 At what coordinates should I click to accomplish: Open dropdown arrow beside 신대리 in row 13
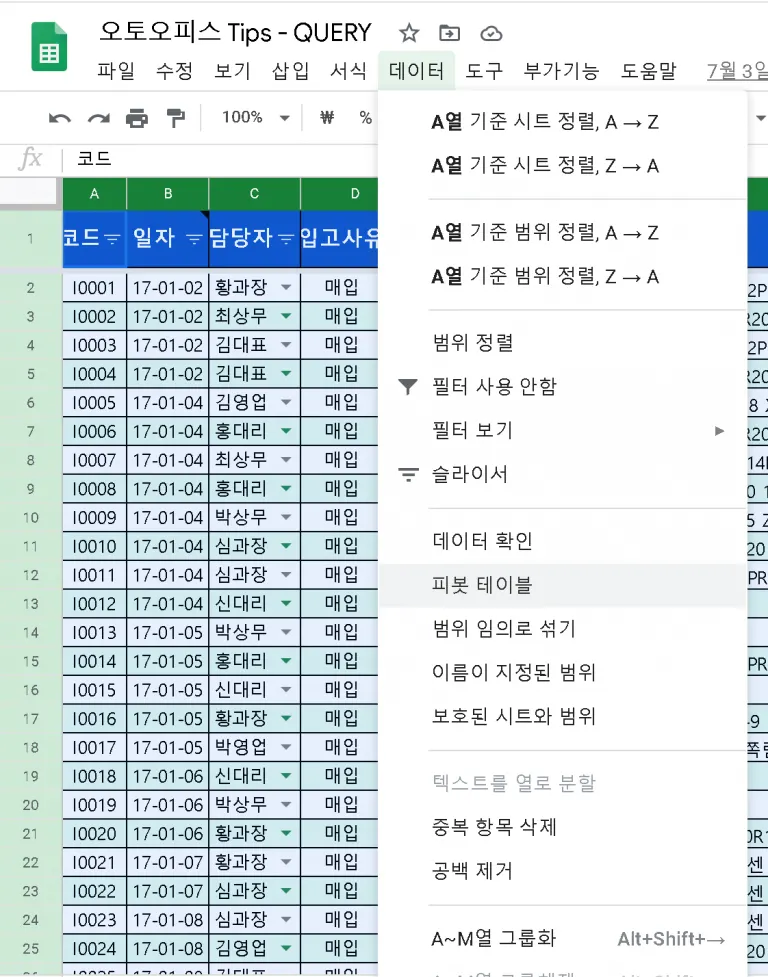[x=286, y=603]
